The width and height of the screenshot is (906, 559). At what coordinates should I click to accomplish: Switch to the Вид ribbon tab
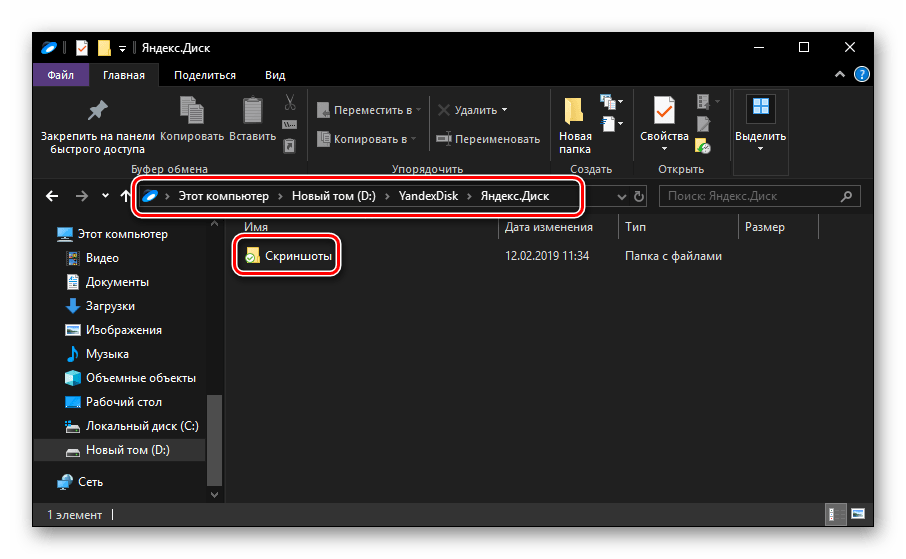275,75
